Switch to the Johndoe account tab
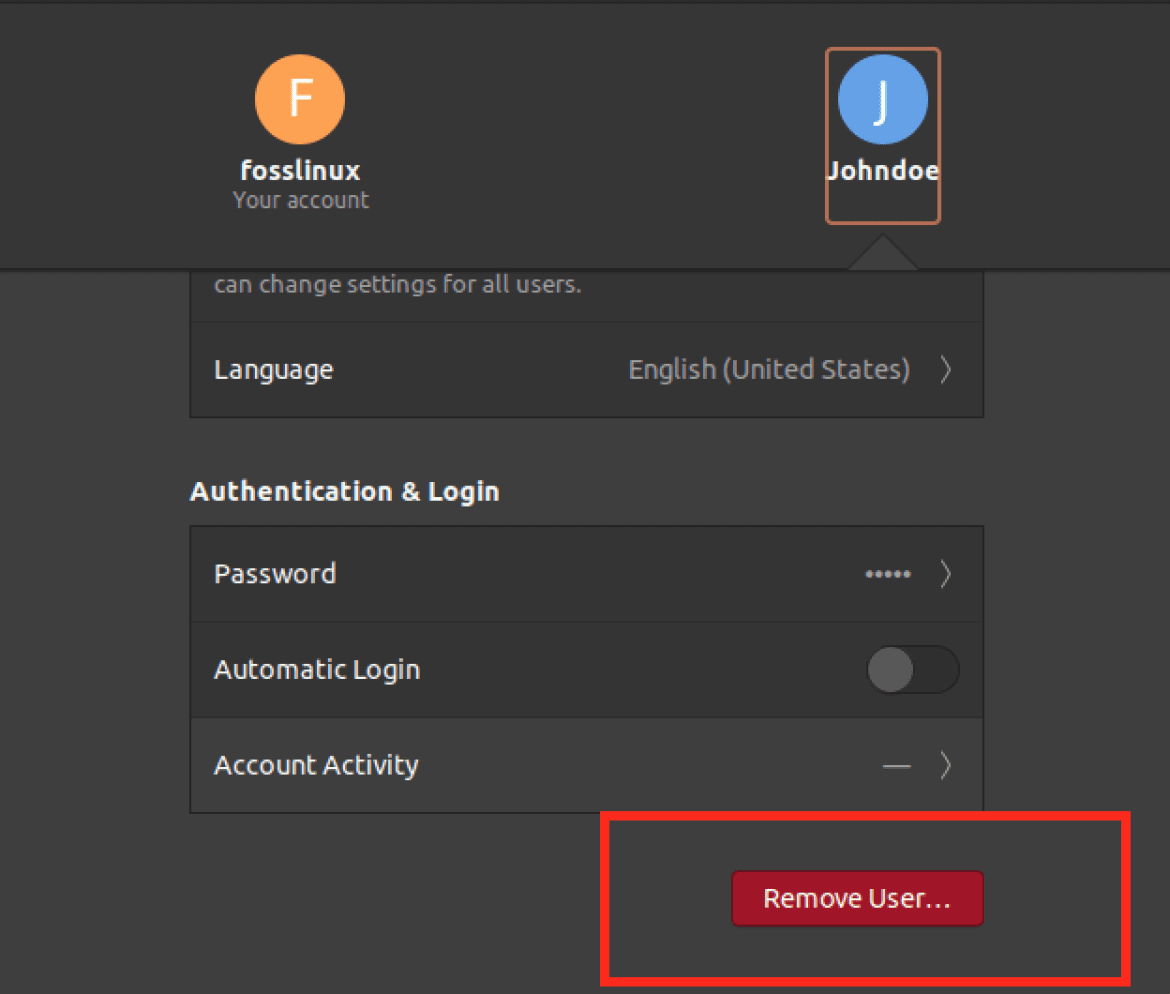This screenshot has height=994, width=1170. pos(883,135)
